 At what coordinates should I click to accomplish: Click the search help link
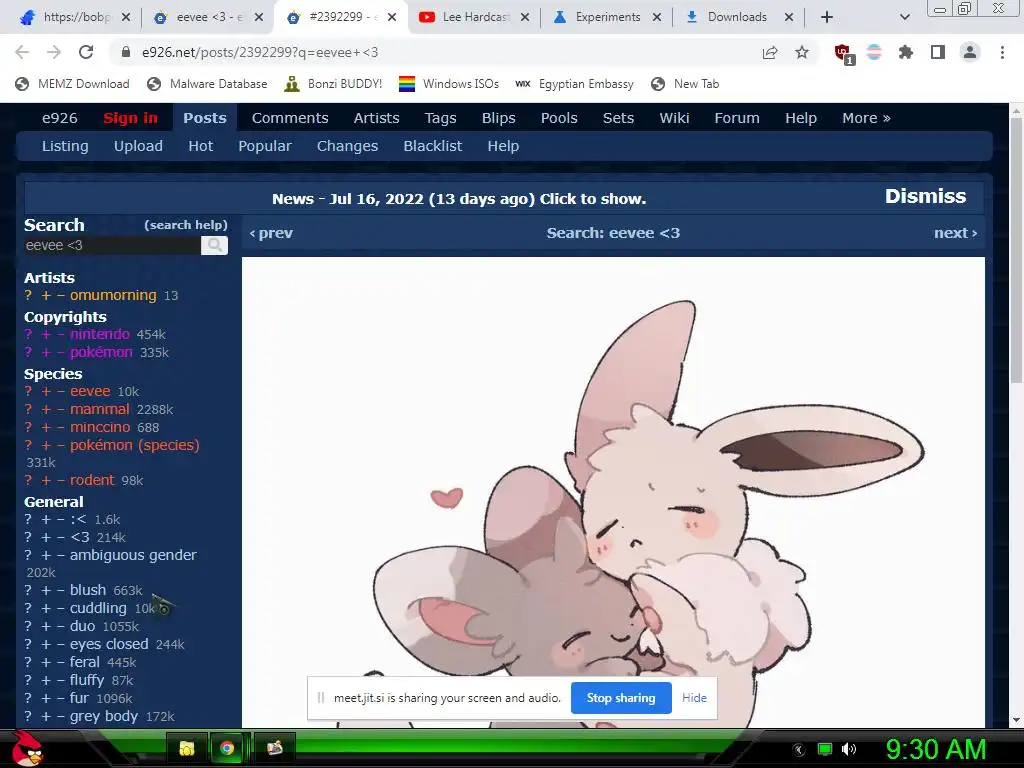(186, 225)
